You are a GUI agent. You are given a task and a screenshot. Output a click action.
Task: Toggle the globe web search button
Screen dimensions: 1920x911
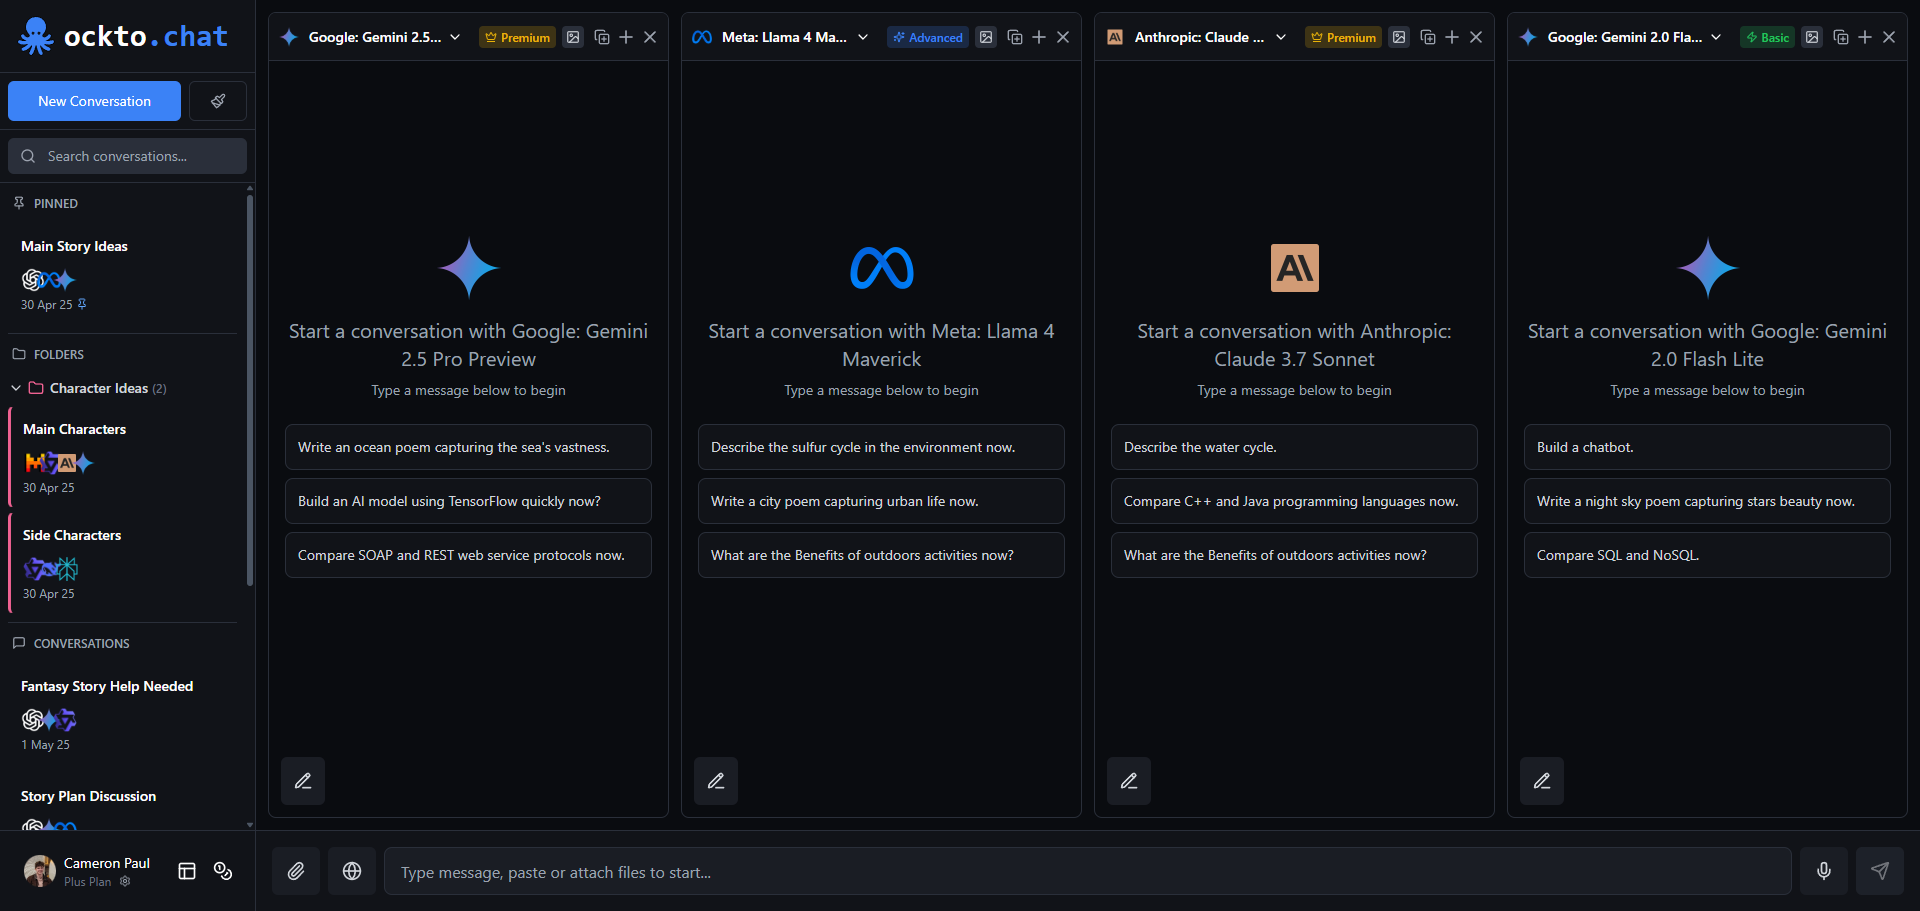[352, 871]
